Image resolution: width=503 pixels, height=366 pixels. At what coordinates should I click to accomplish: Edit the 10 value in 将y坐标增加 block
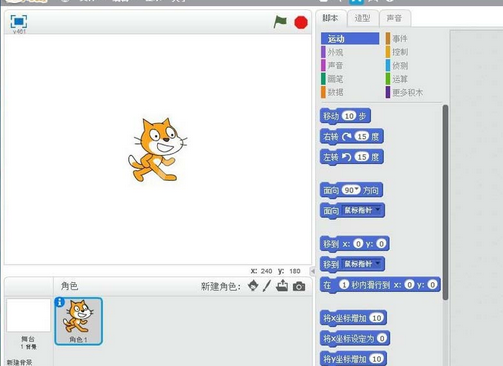click(377, 359)
